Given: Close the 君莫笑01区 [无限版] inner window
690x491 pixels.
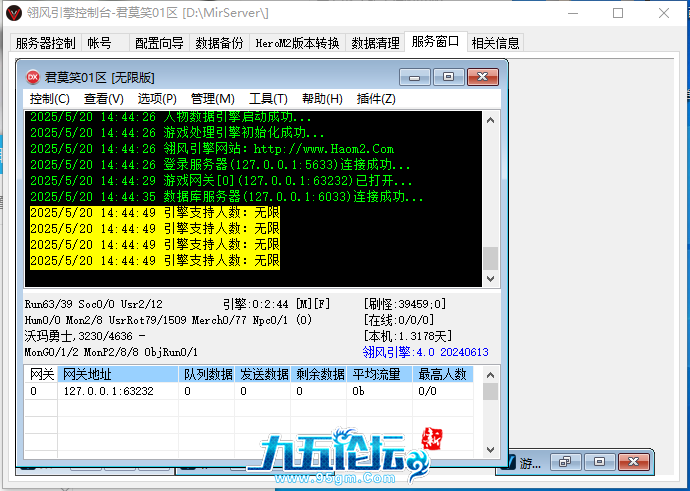Looking at the screenshot, I should [483, 77].
